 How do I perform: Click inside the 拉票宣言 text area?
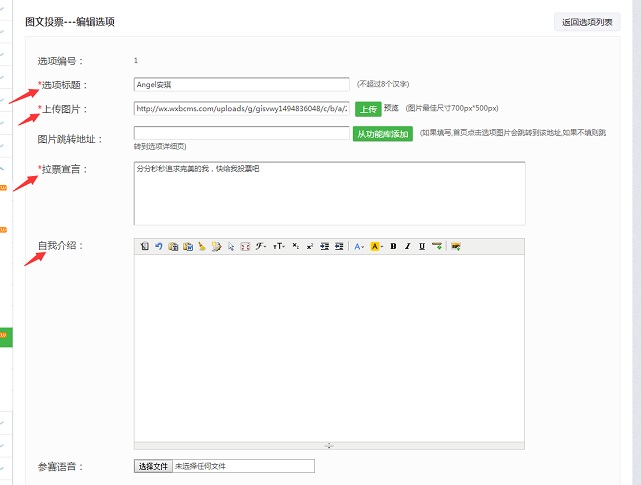click(329, 193)
